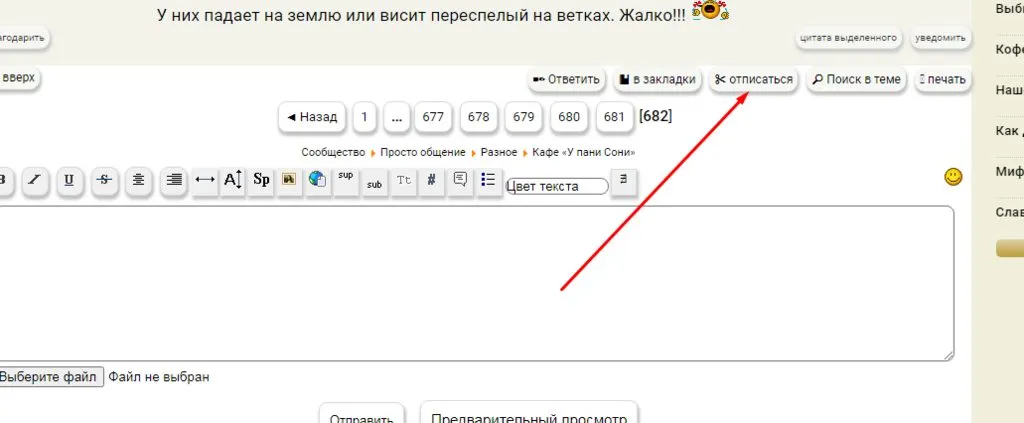This screenshot has width=1024, height=423.
Task: Open the smiley emoticon picker
Action: pos(953,177)
